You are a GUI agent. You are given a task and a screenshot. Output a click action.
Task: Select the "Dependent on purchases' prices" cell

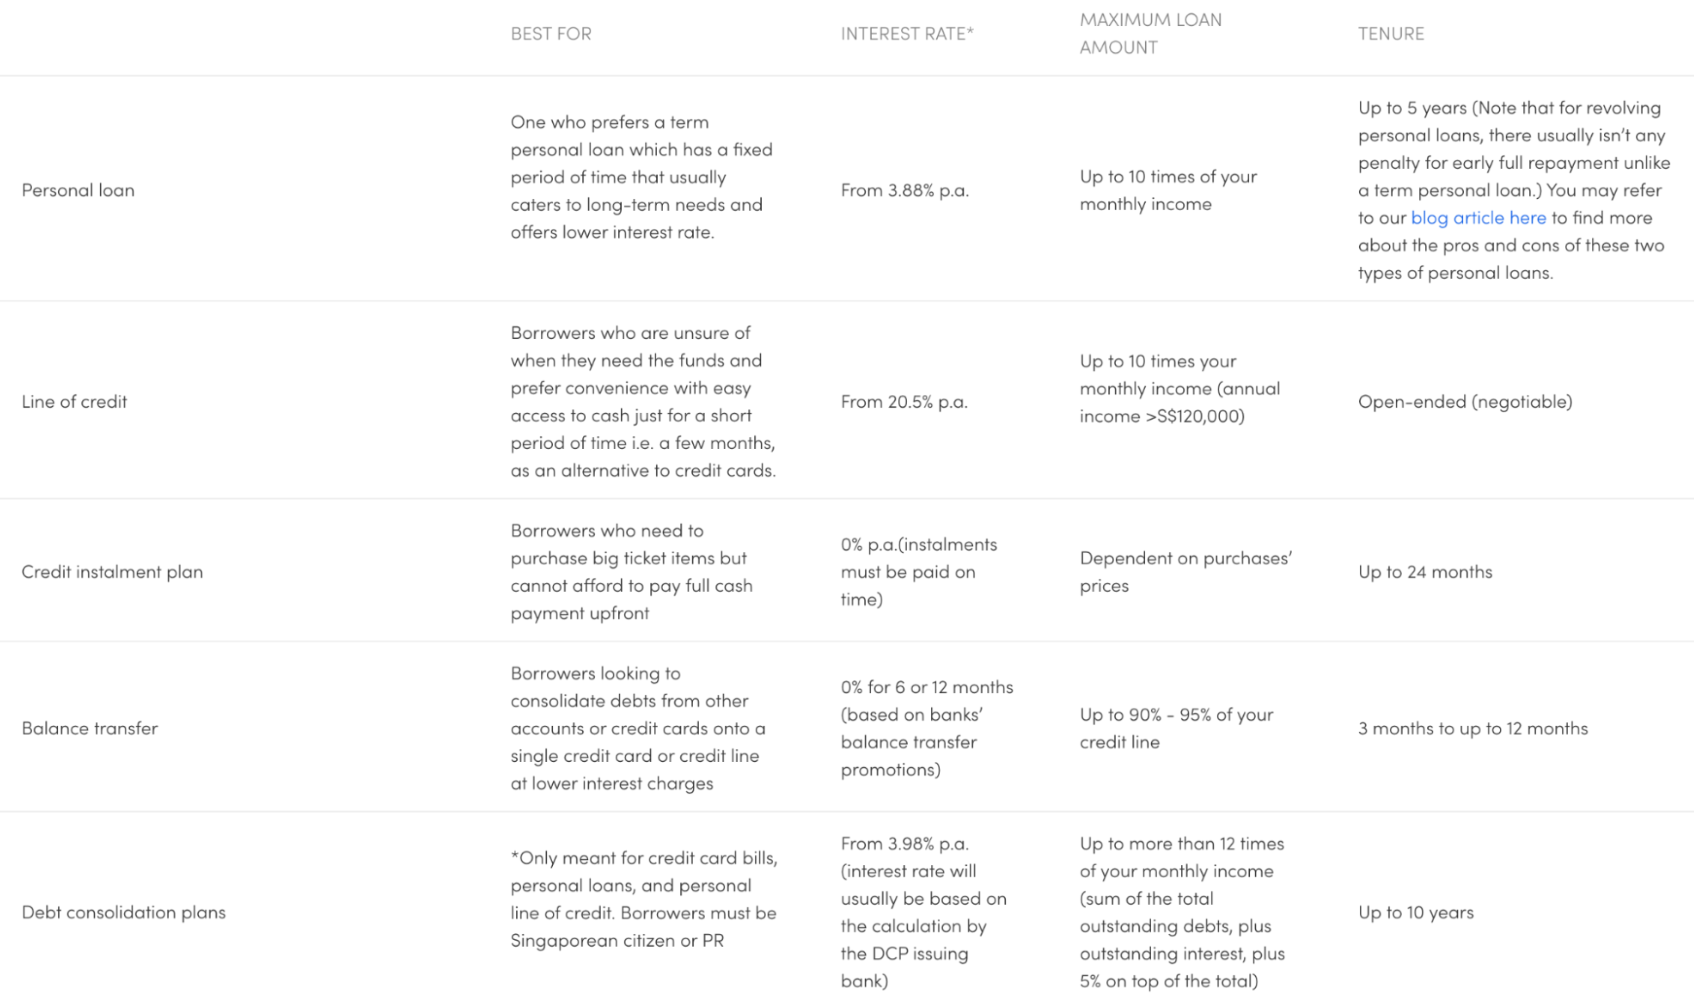(x=1185, y=572)
